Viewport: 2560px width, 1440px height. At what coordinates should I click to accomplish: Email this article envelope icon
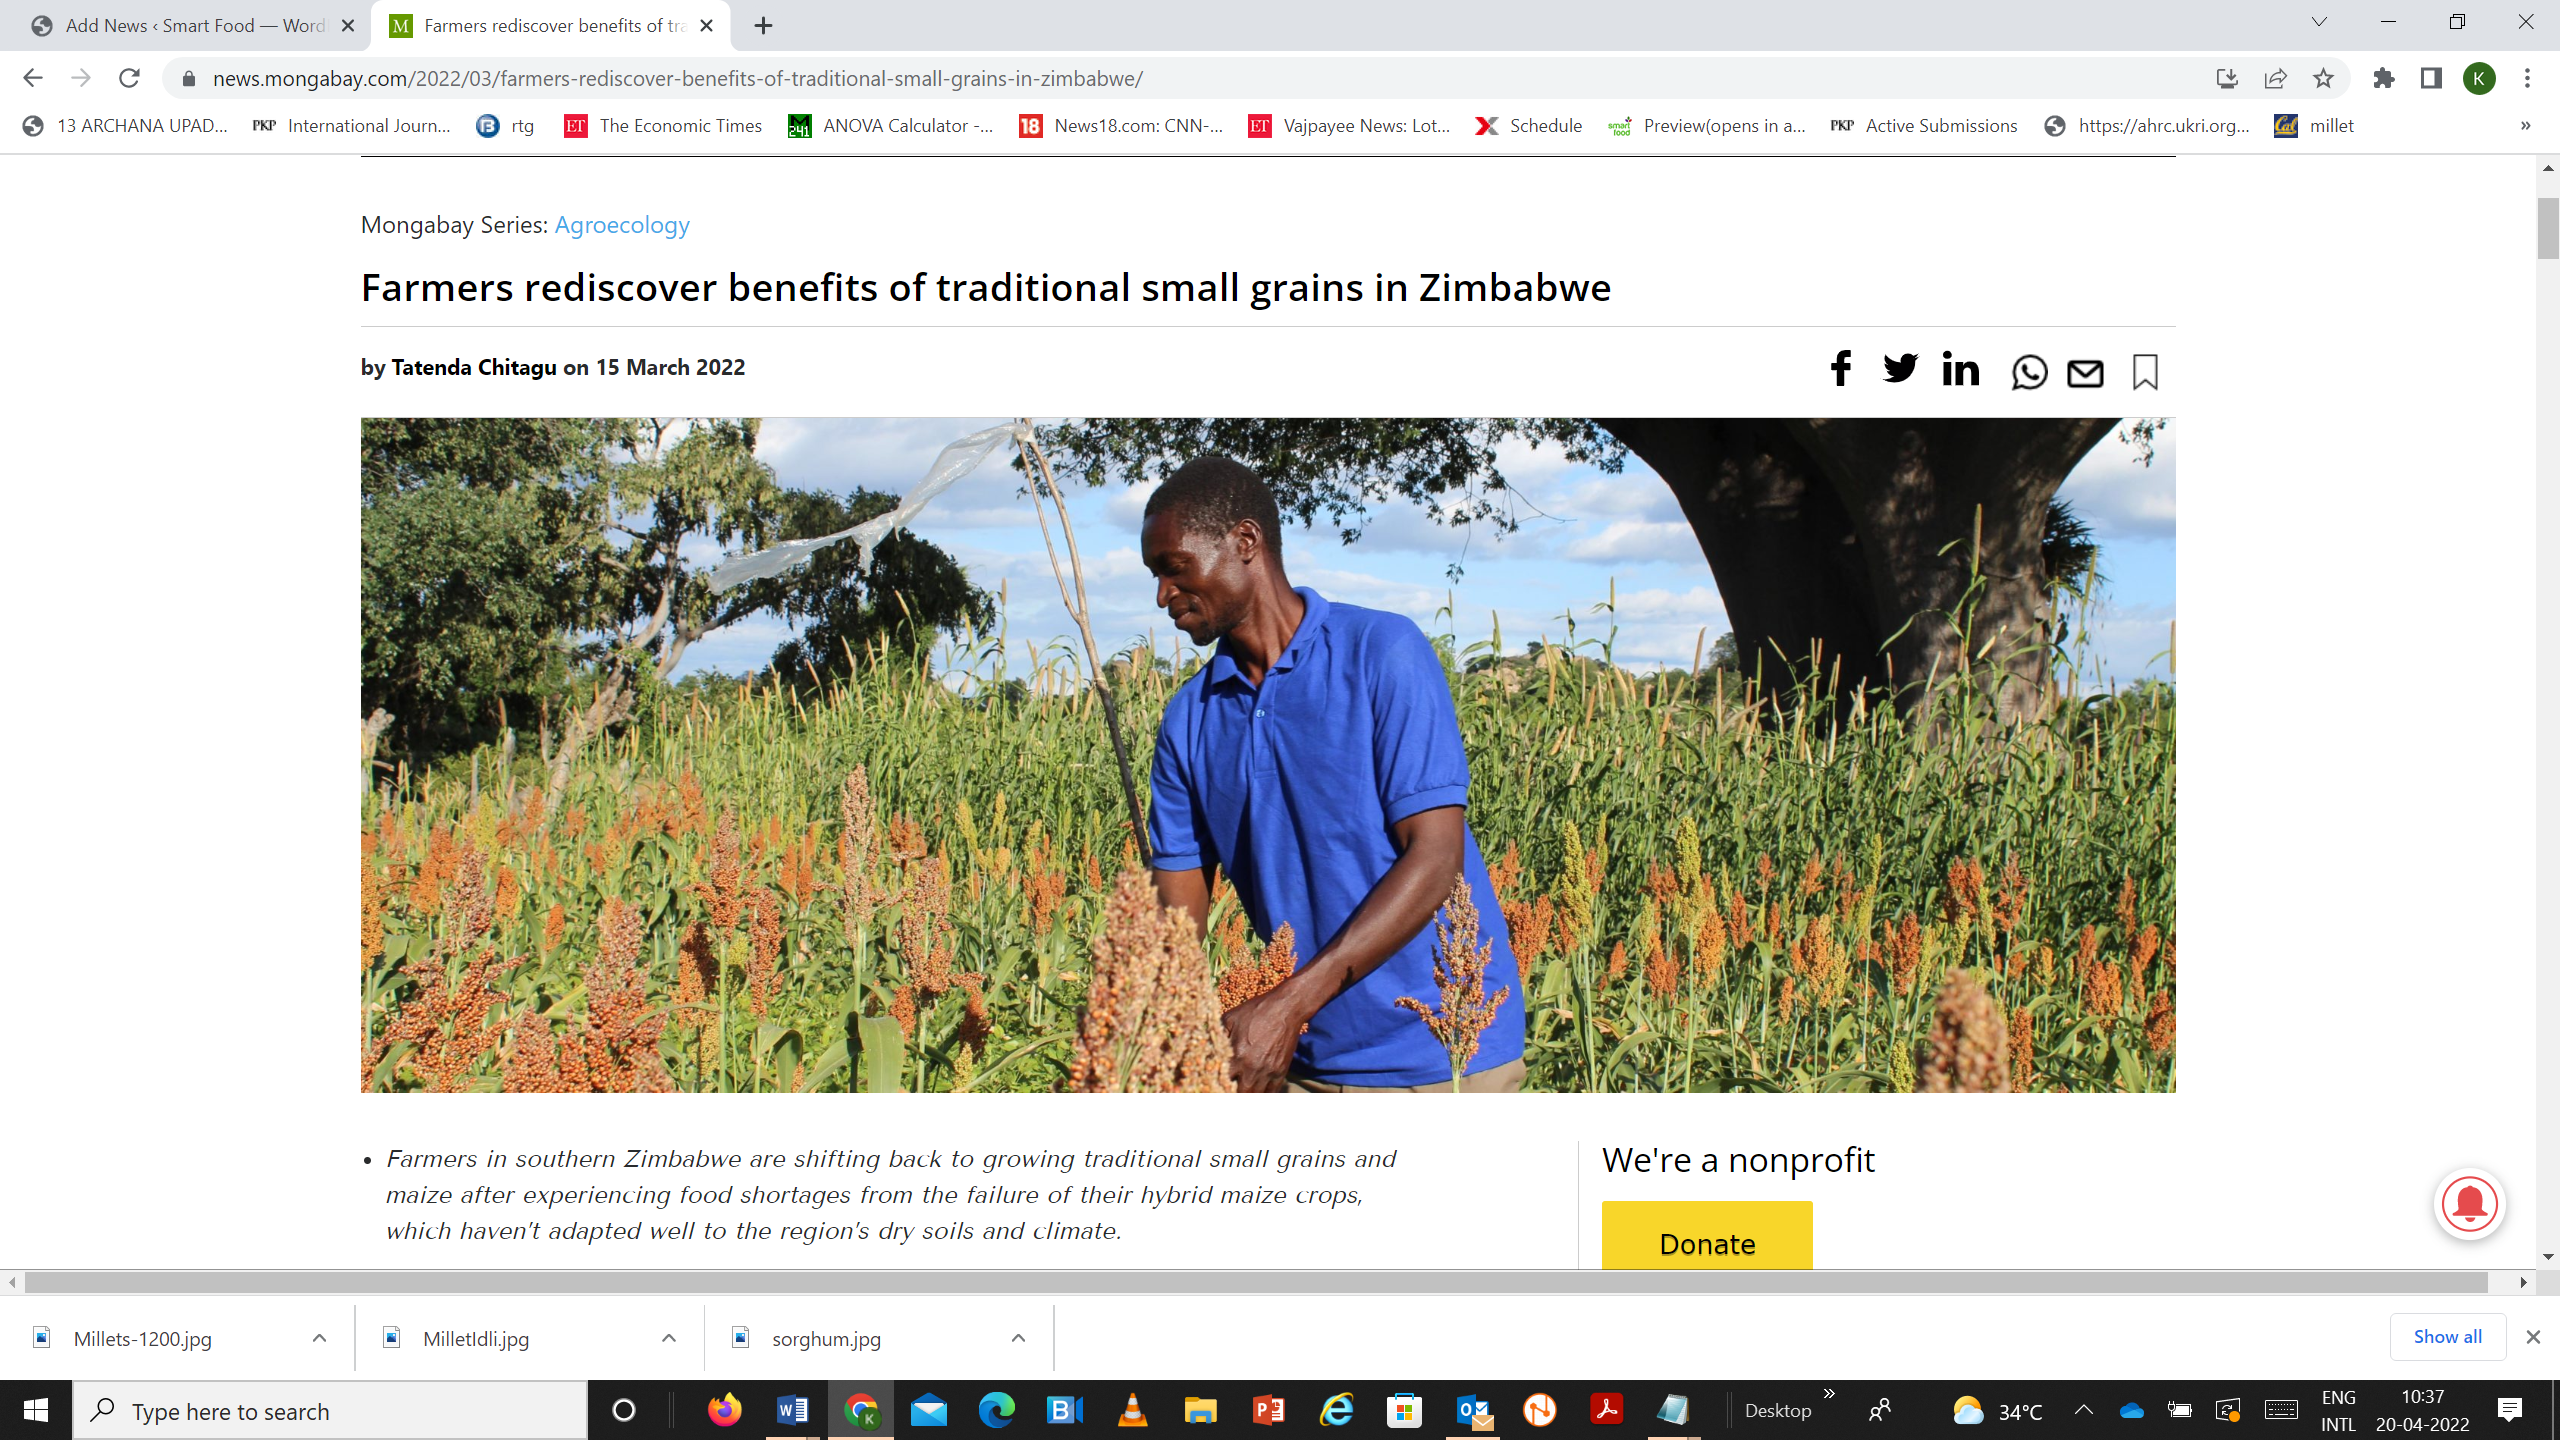click(2085, 374)
